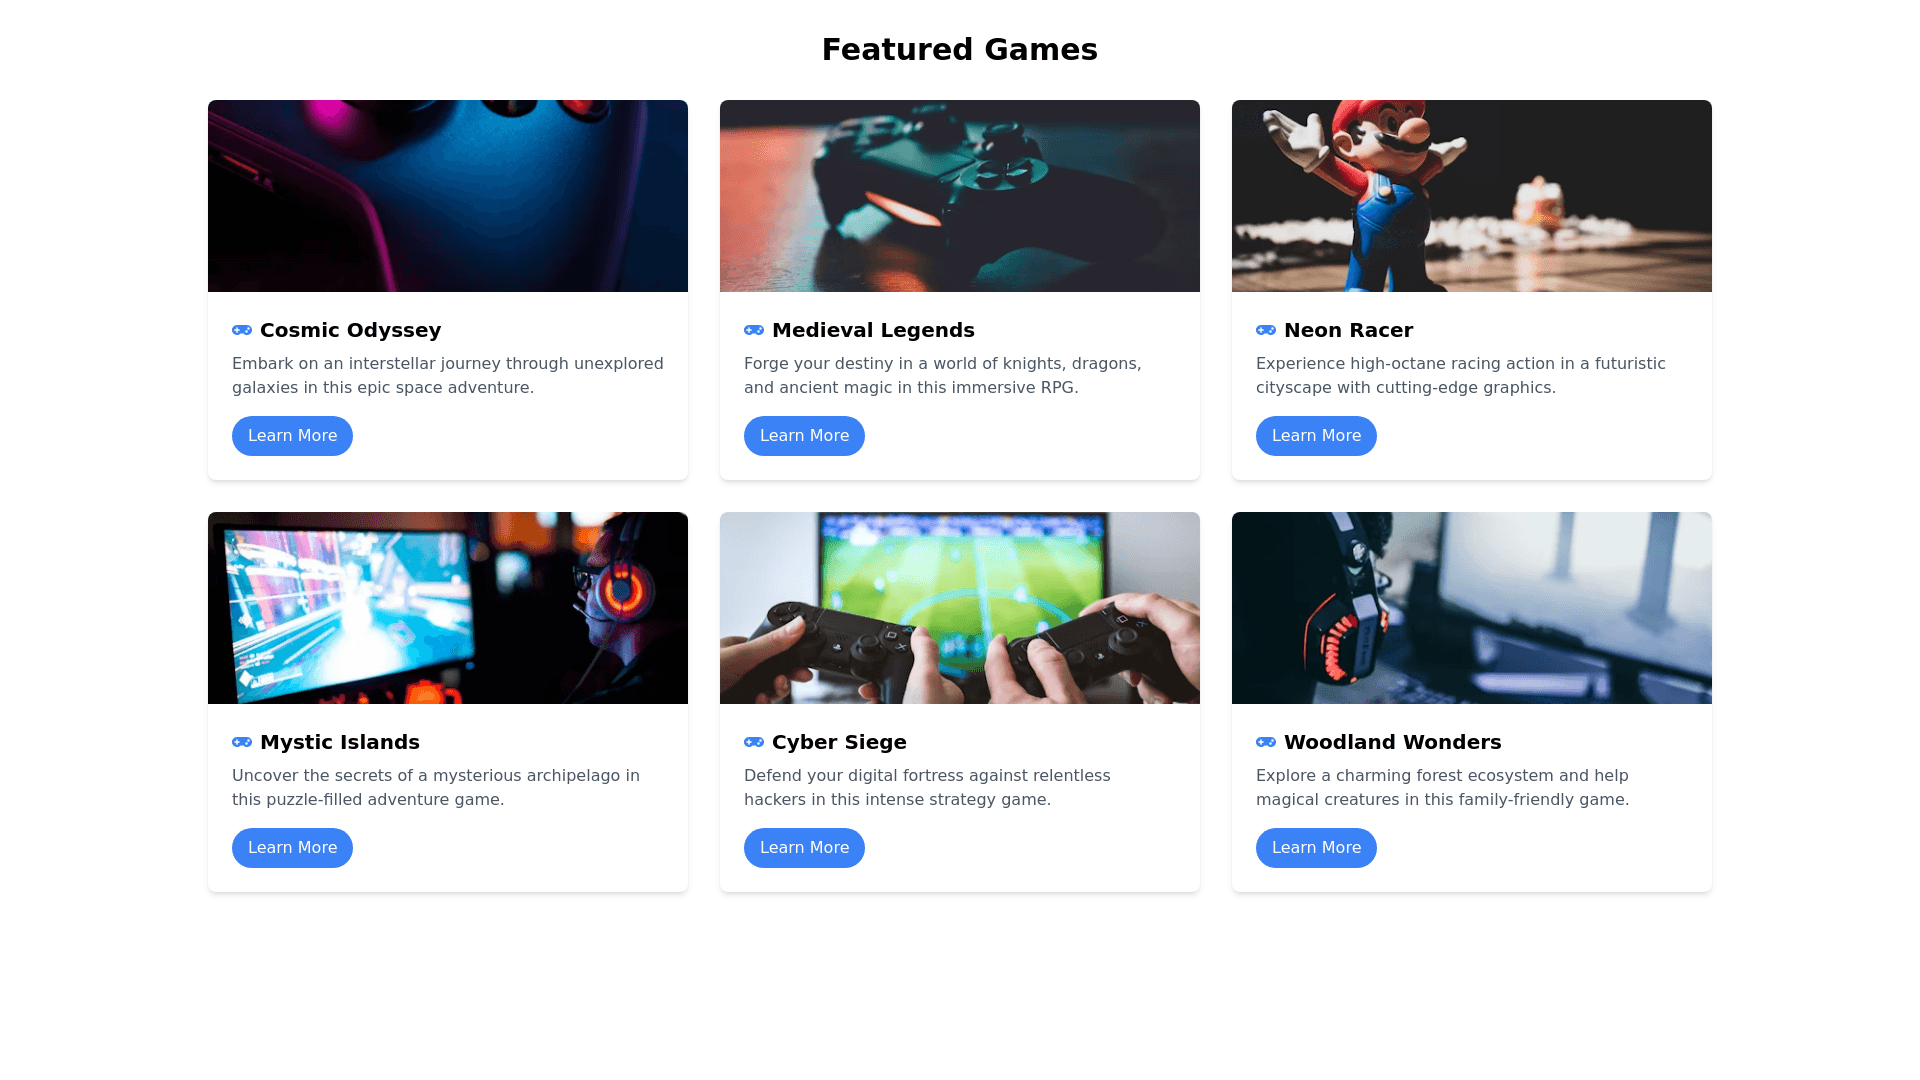The height and width of the screenshot is (1080, 1920).
Task: Click the gamepad icon beside Neon Racer
Action: pos(1266,330)
